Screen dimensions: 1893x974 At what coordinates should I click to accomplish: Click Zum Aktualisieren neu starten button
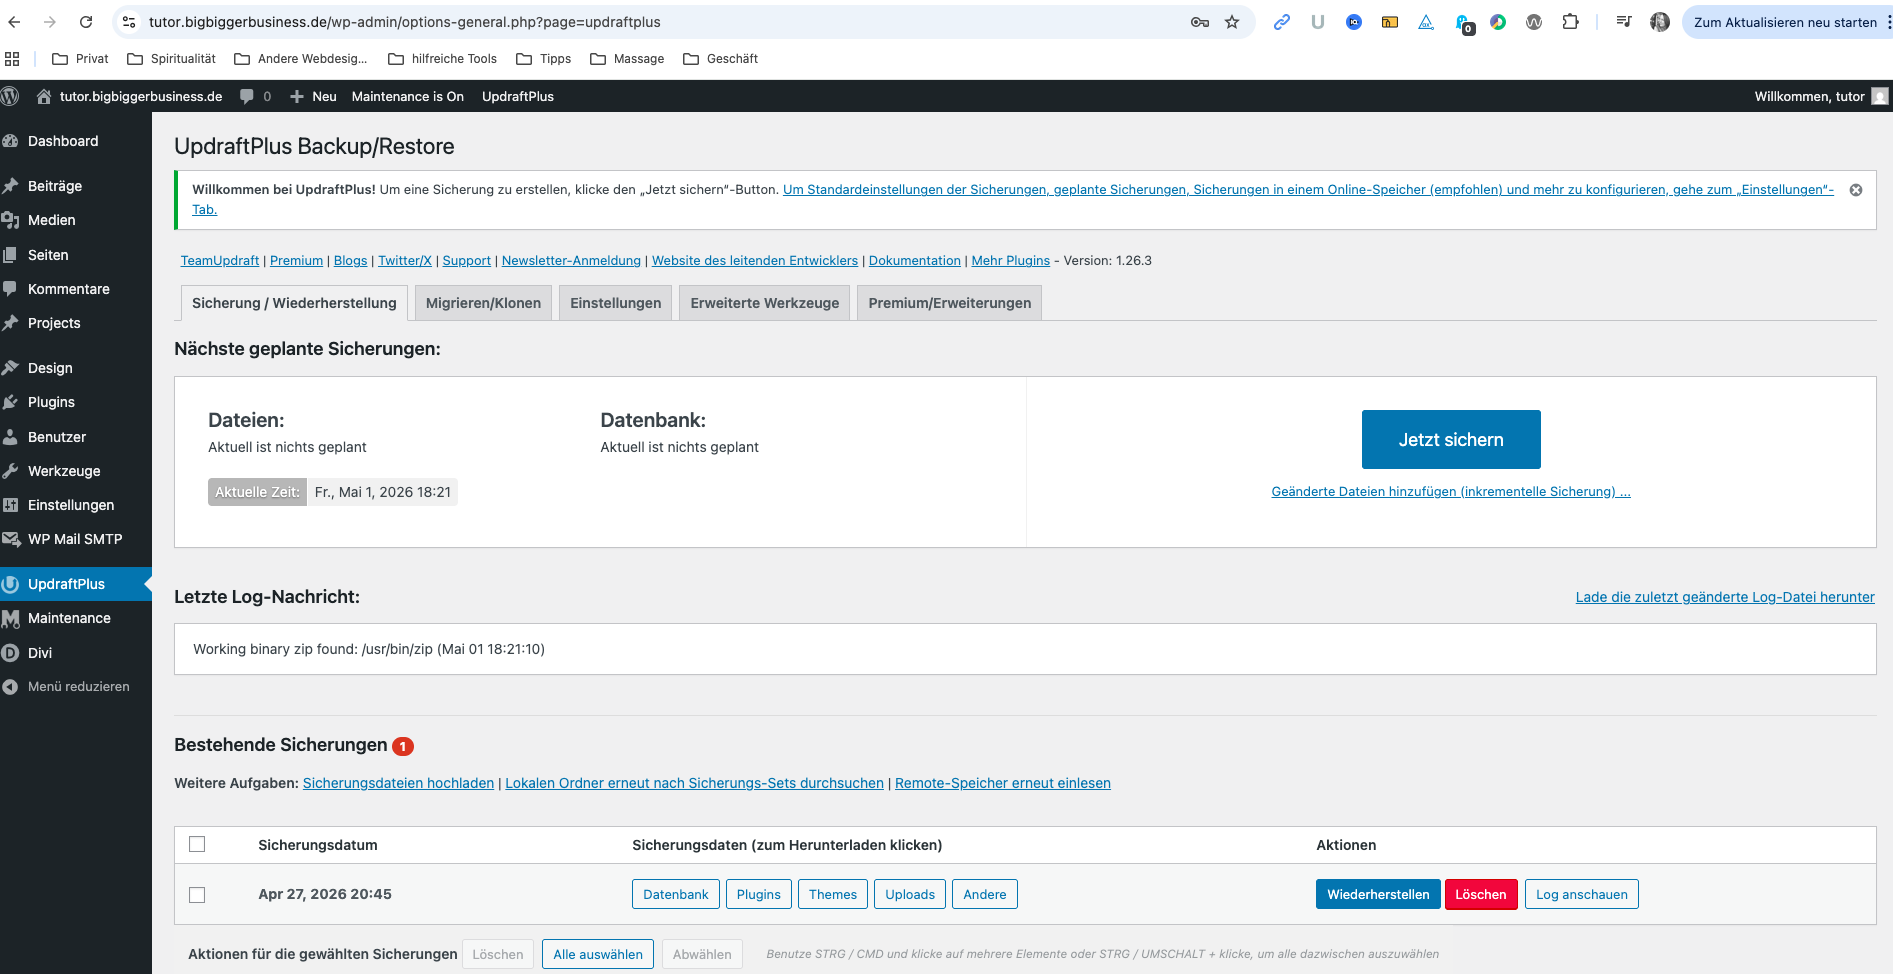pyautogui.click(x=1786, y=22)
